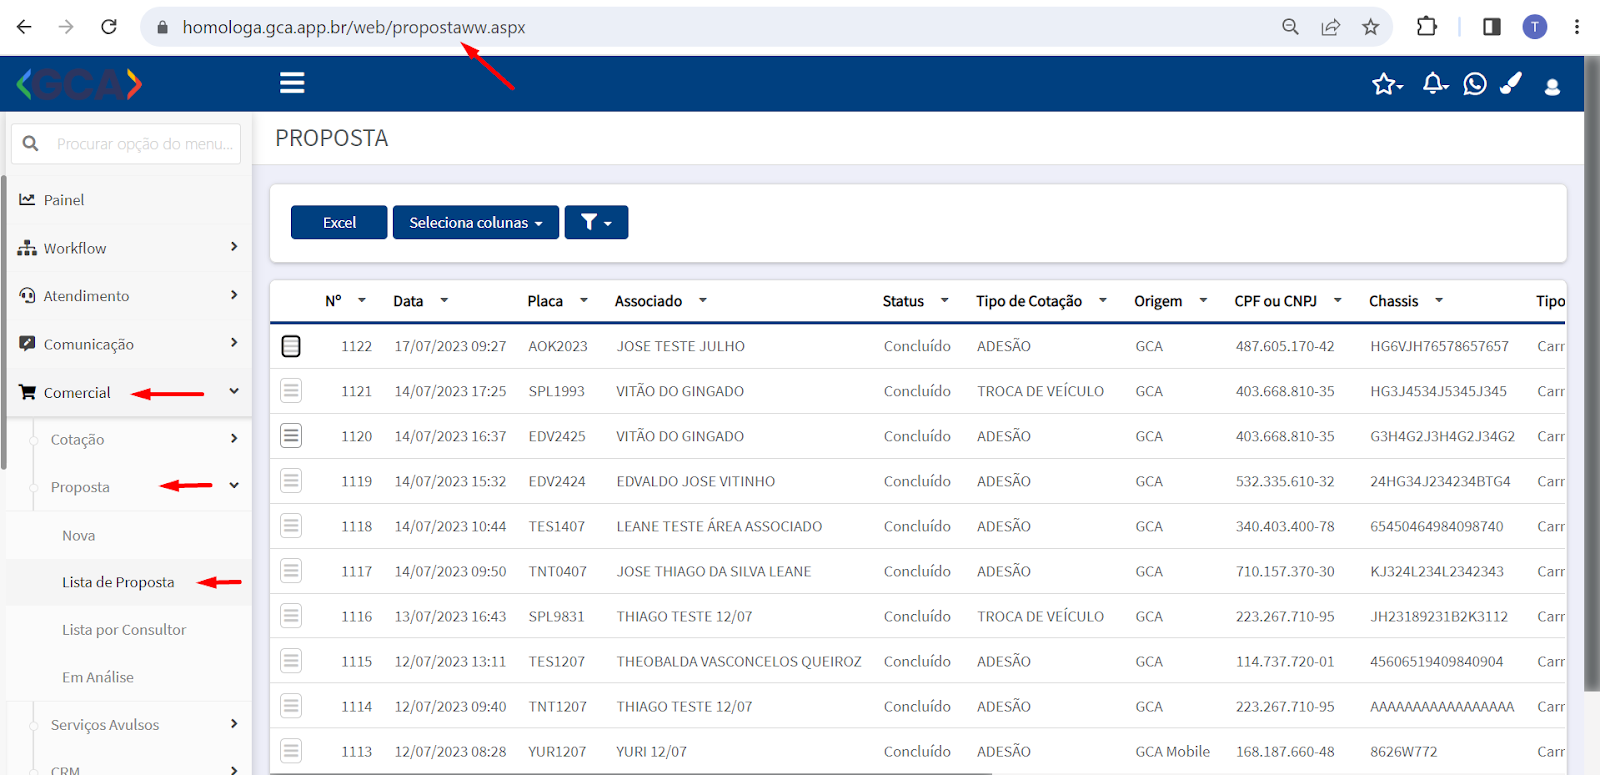1600x775 pixels.
Task: Click the plate YUR1207 cell
Action: pos(558,751)
